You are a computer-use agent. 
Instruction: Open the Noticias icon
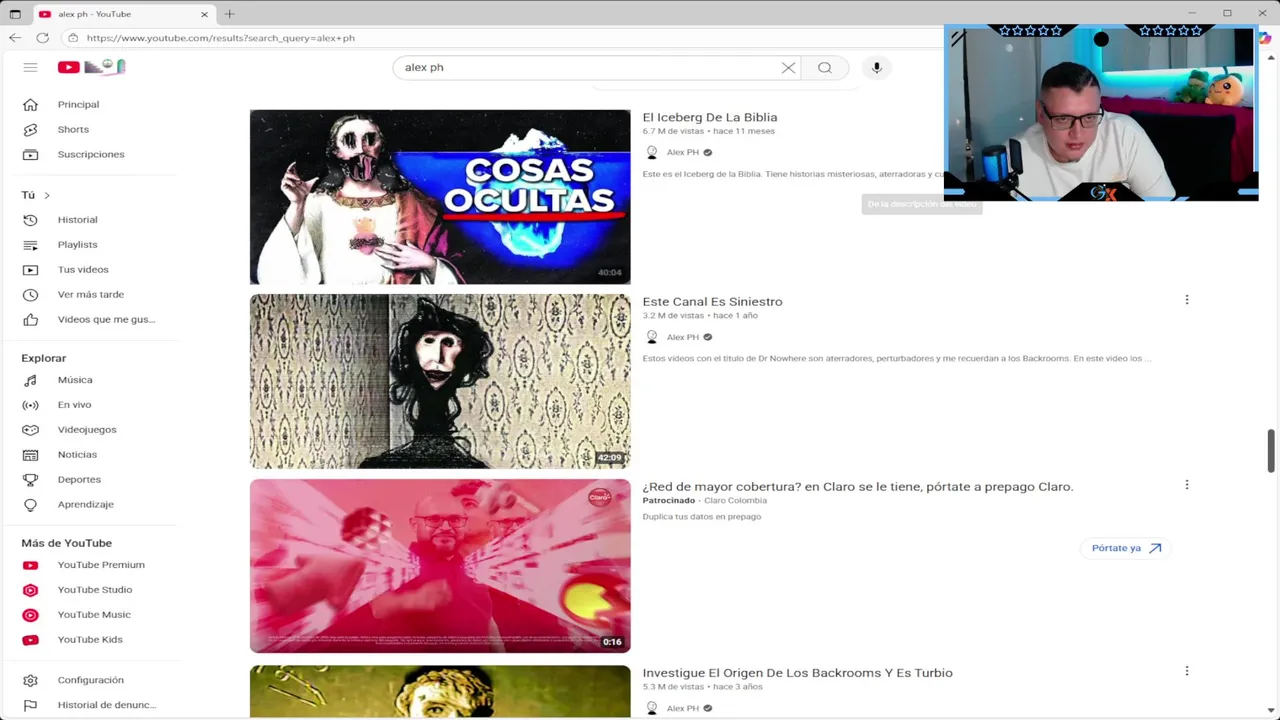click(x=30, y=455)
